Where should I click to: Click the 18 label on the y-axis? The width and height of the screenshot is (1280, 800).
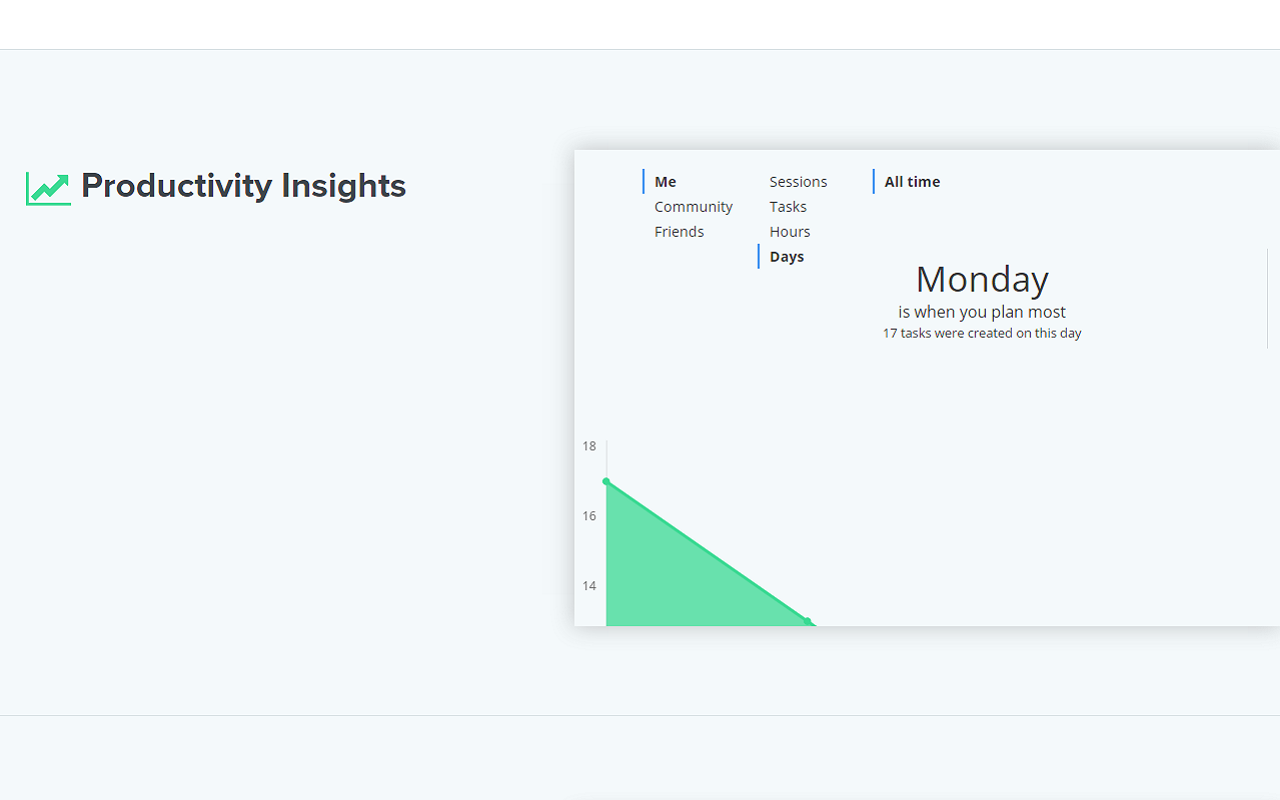tap(589, 446)
